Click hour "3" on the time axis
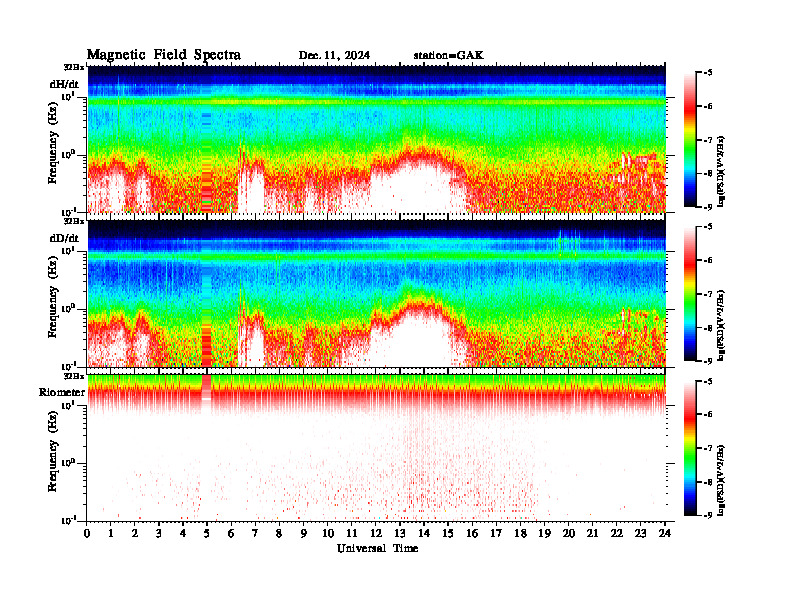The width and height of the screenshot is (792, 612). [x=159, y=533]
